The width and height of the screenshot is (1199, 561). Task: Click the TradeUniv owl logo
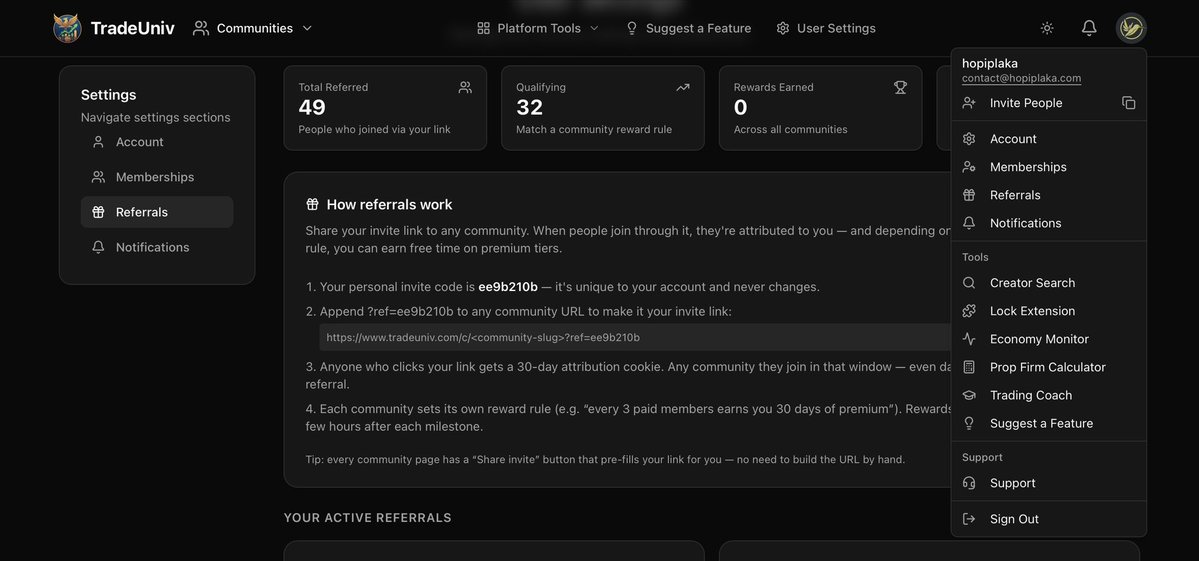pos(67,28)
